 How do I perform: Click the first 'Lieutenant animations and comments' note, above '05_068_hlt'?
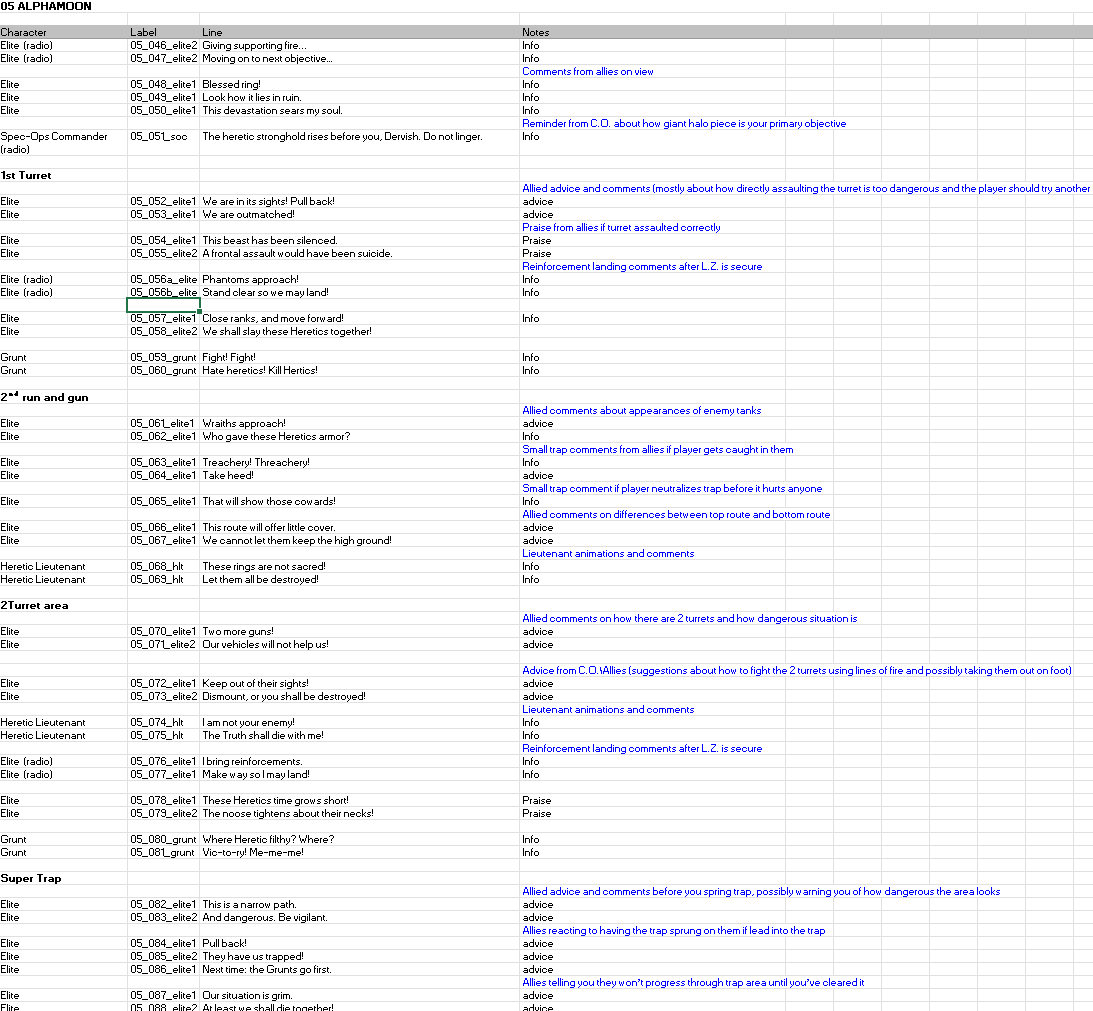[x=608, y=554]
